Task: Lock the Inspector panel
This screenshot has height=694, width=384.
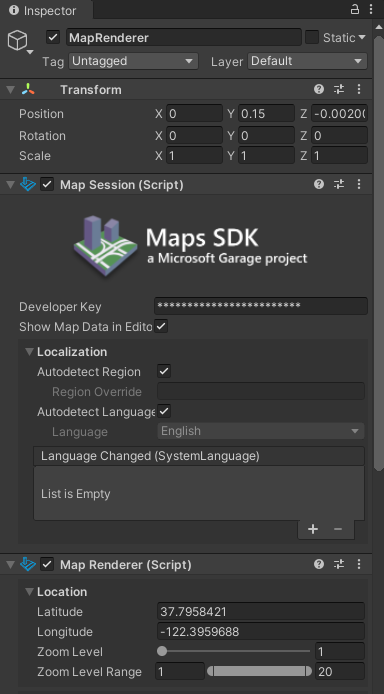Action: pyautogui.click(x=355, y=9)
